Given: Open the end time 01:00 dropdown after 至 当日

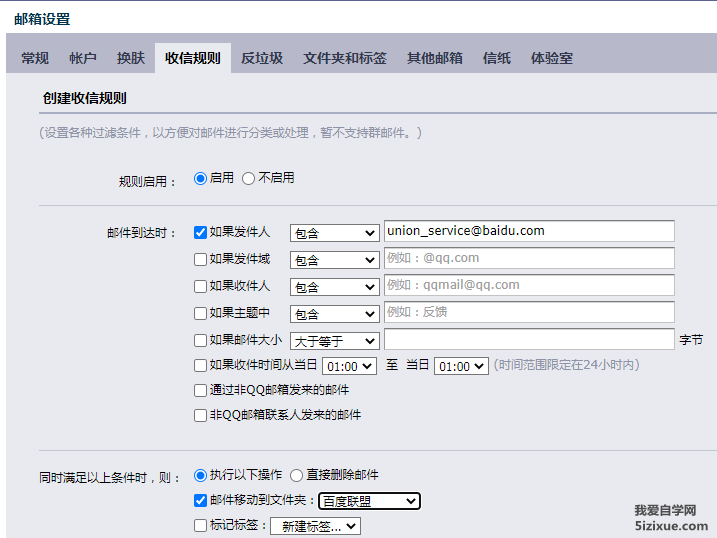Looking at the screenshot, I should tap(461, 366).
